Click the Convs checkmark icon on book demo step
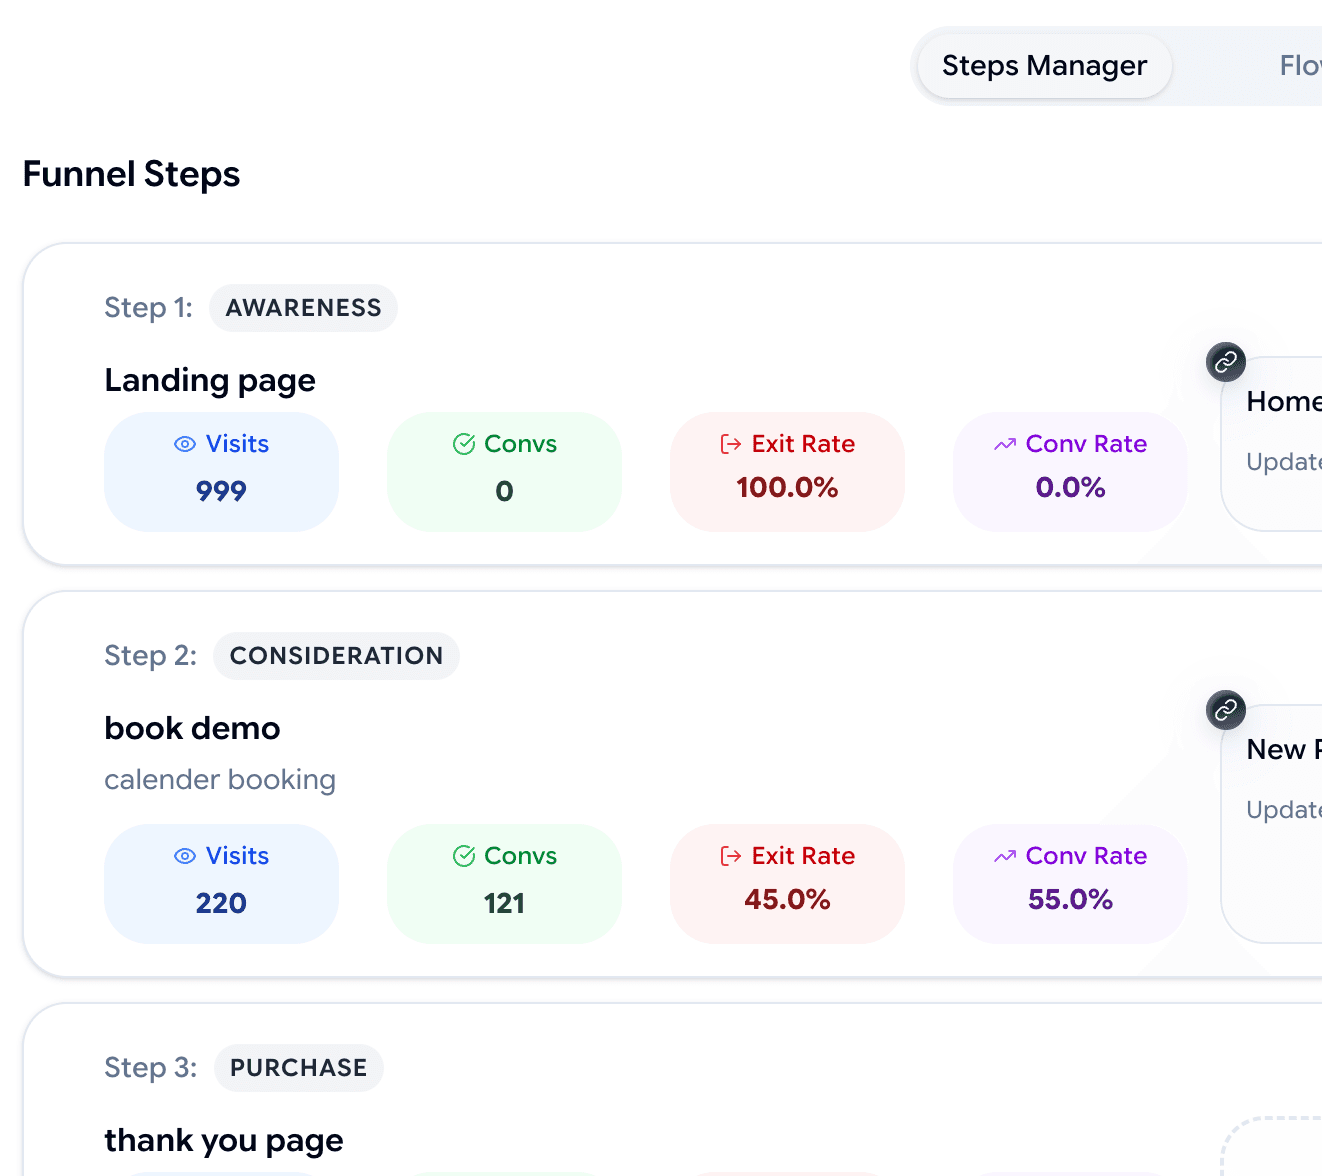This screenshot has width=1322, height=1176. coord(463,855)
